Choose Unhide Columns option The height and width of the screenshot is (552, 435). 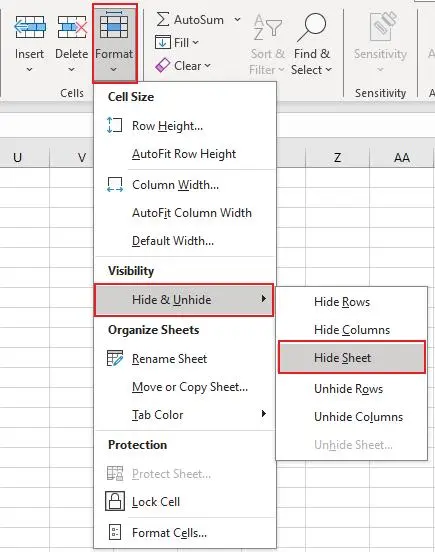358,417
